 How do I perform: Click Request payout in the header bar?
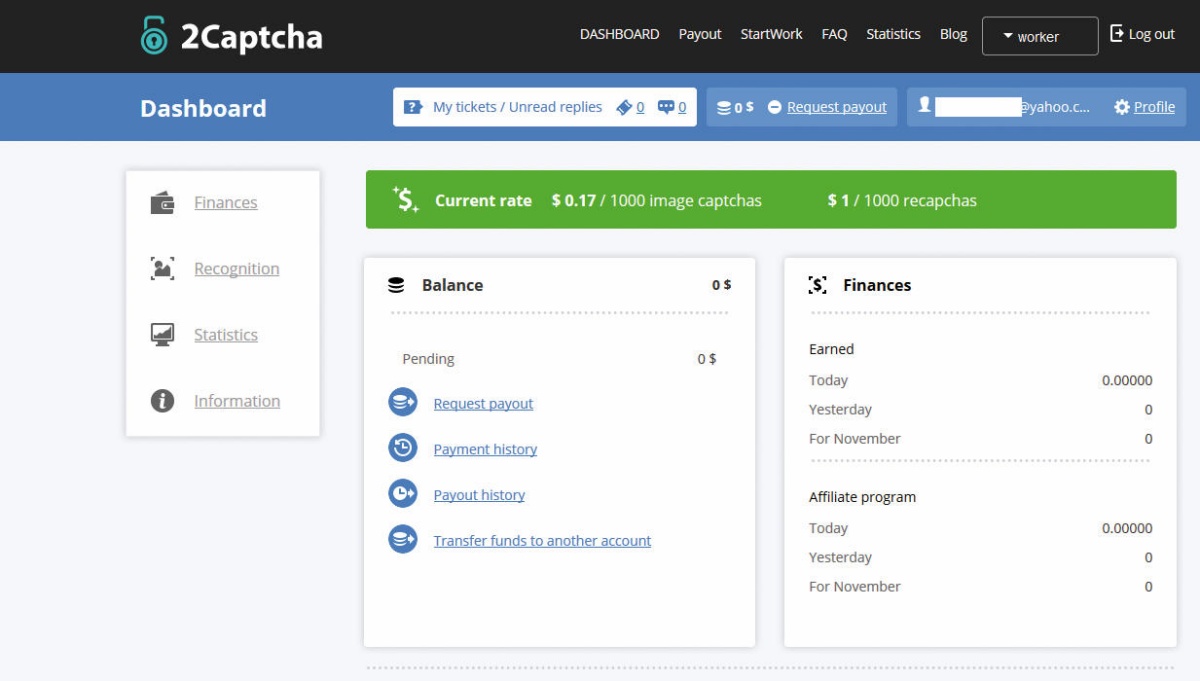pyautogui.click(x=837, y=107)
